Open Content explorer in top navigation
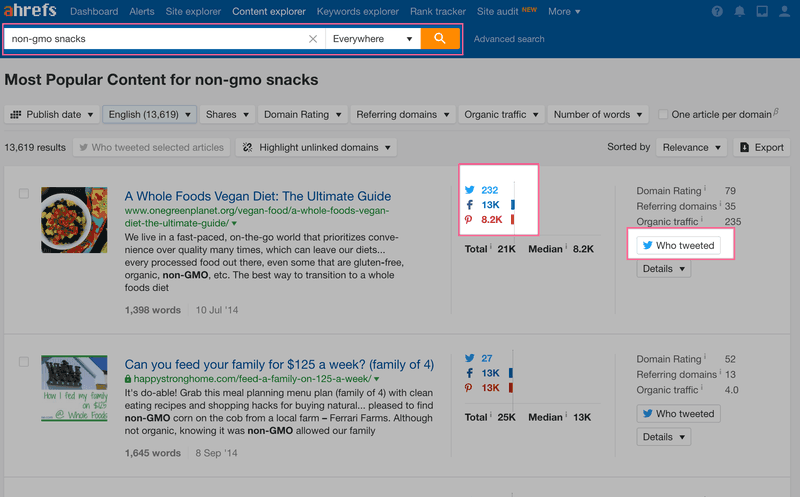Screen dimensions: 800x497 click(x=269, y=11)
